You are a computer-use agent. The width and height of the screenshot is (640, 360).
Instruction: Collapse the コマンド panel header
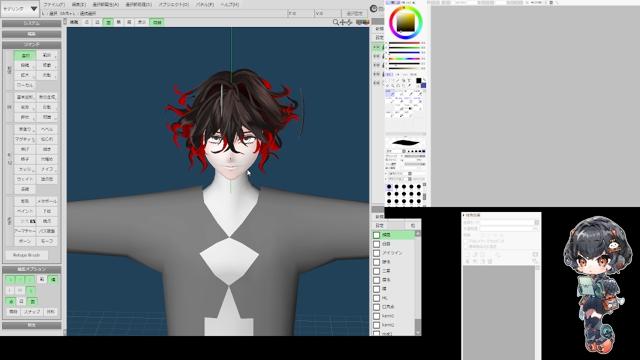click(x=31, y=44)
